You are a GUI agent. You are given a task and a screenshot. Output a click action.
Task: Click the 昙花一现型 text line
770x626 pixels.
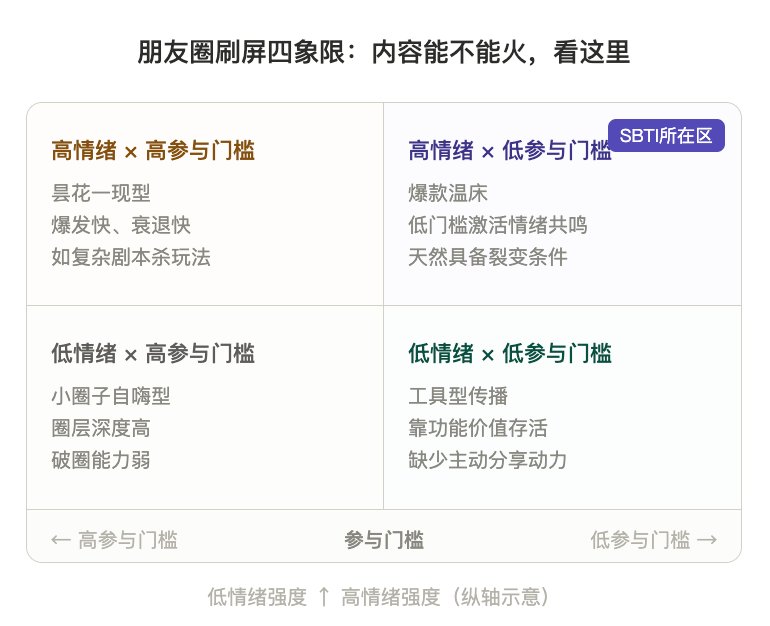pos(101,193)
